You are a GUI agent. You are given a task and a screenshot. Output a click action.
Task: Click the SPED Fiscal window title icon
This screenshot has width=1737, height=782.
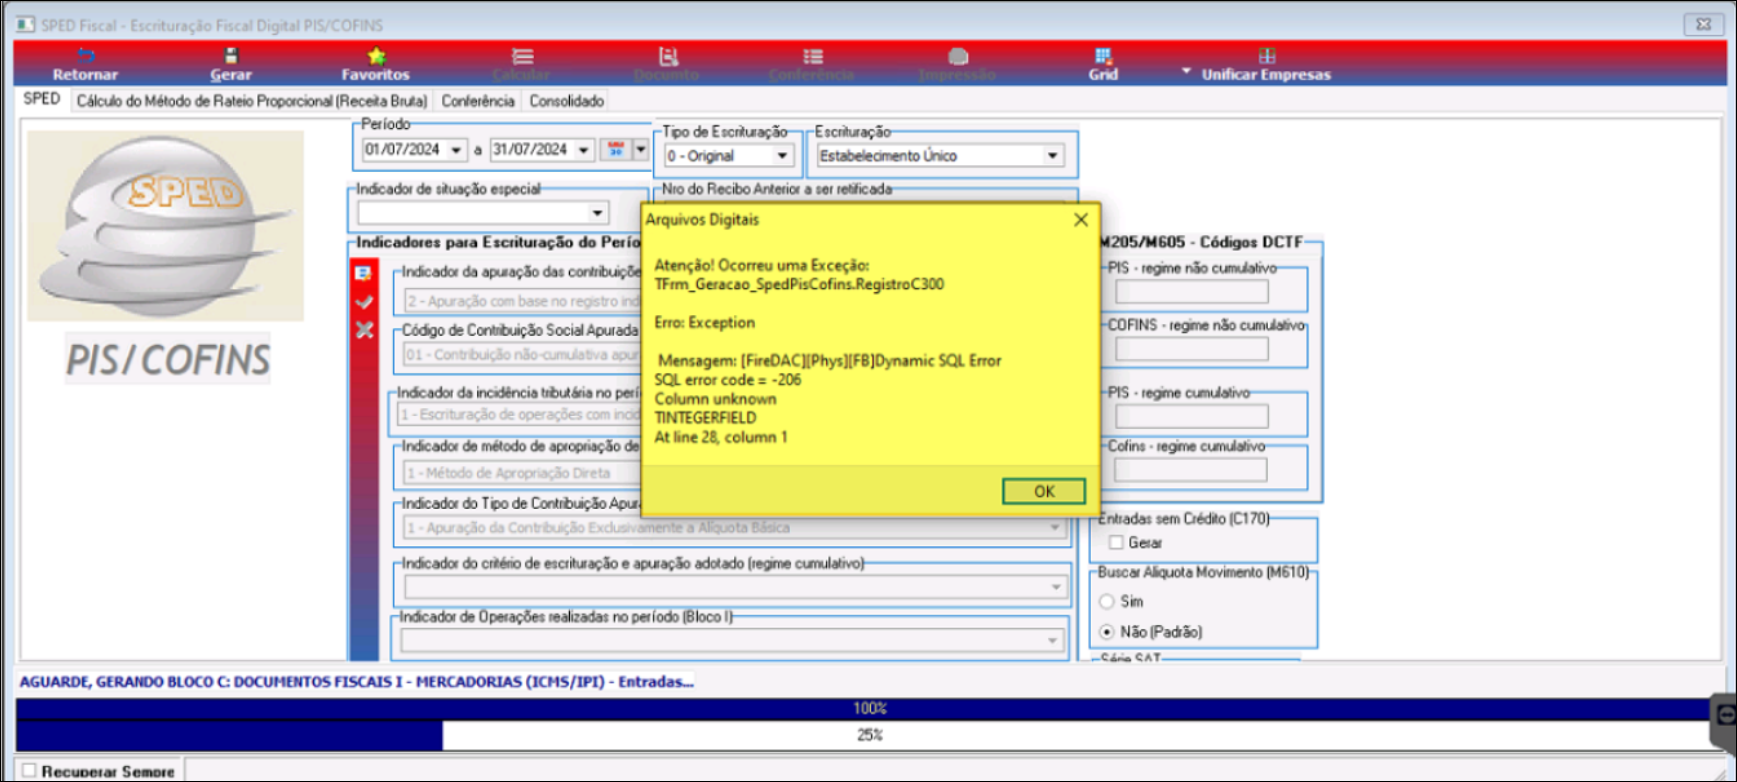[25, 24]
